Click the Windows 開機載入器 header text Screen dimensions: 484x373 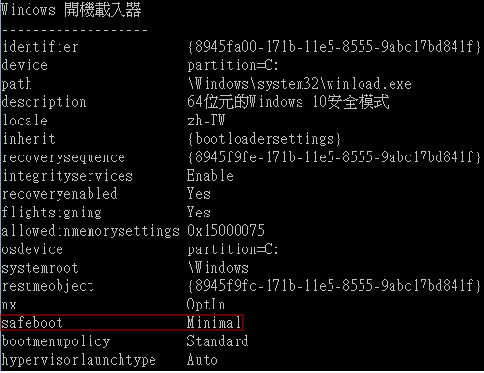pyautogui.click(x=71, y=10)
